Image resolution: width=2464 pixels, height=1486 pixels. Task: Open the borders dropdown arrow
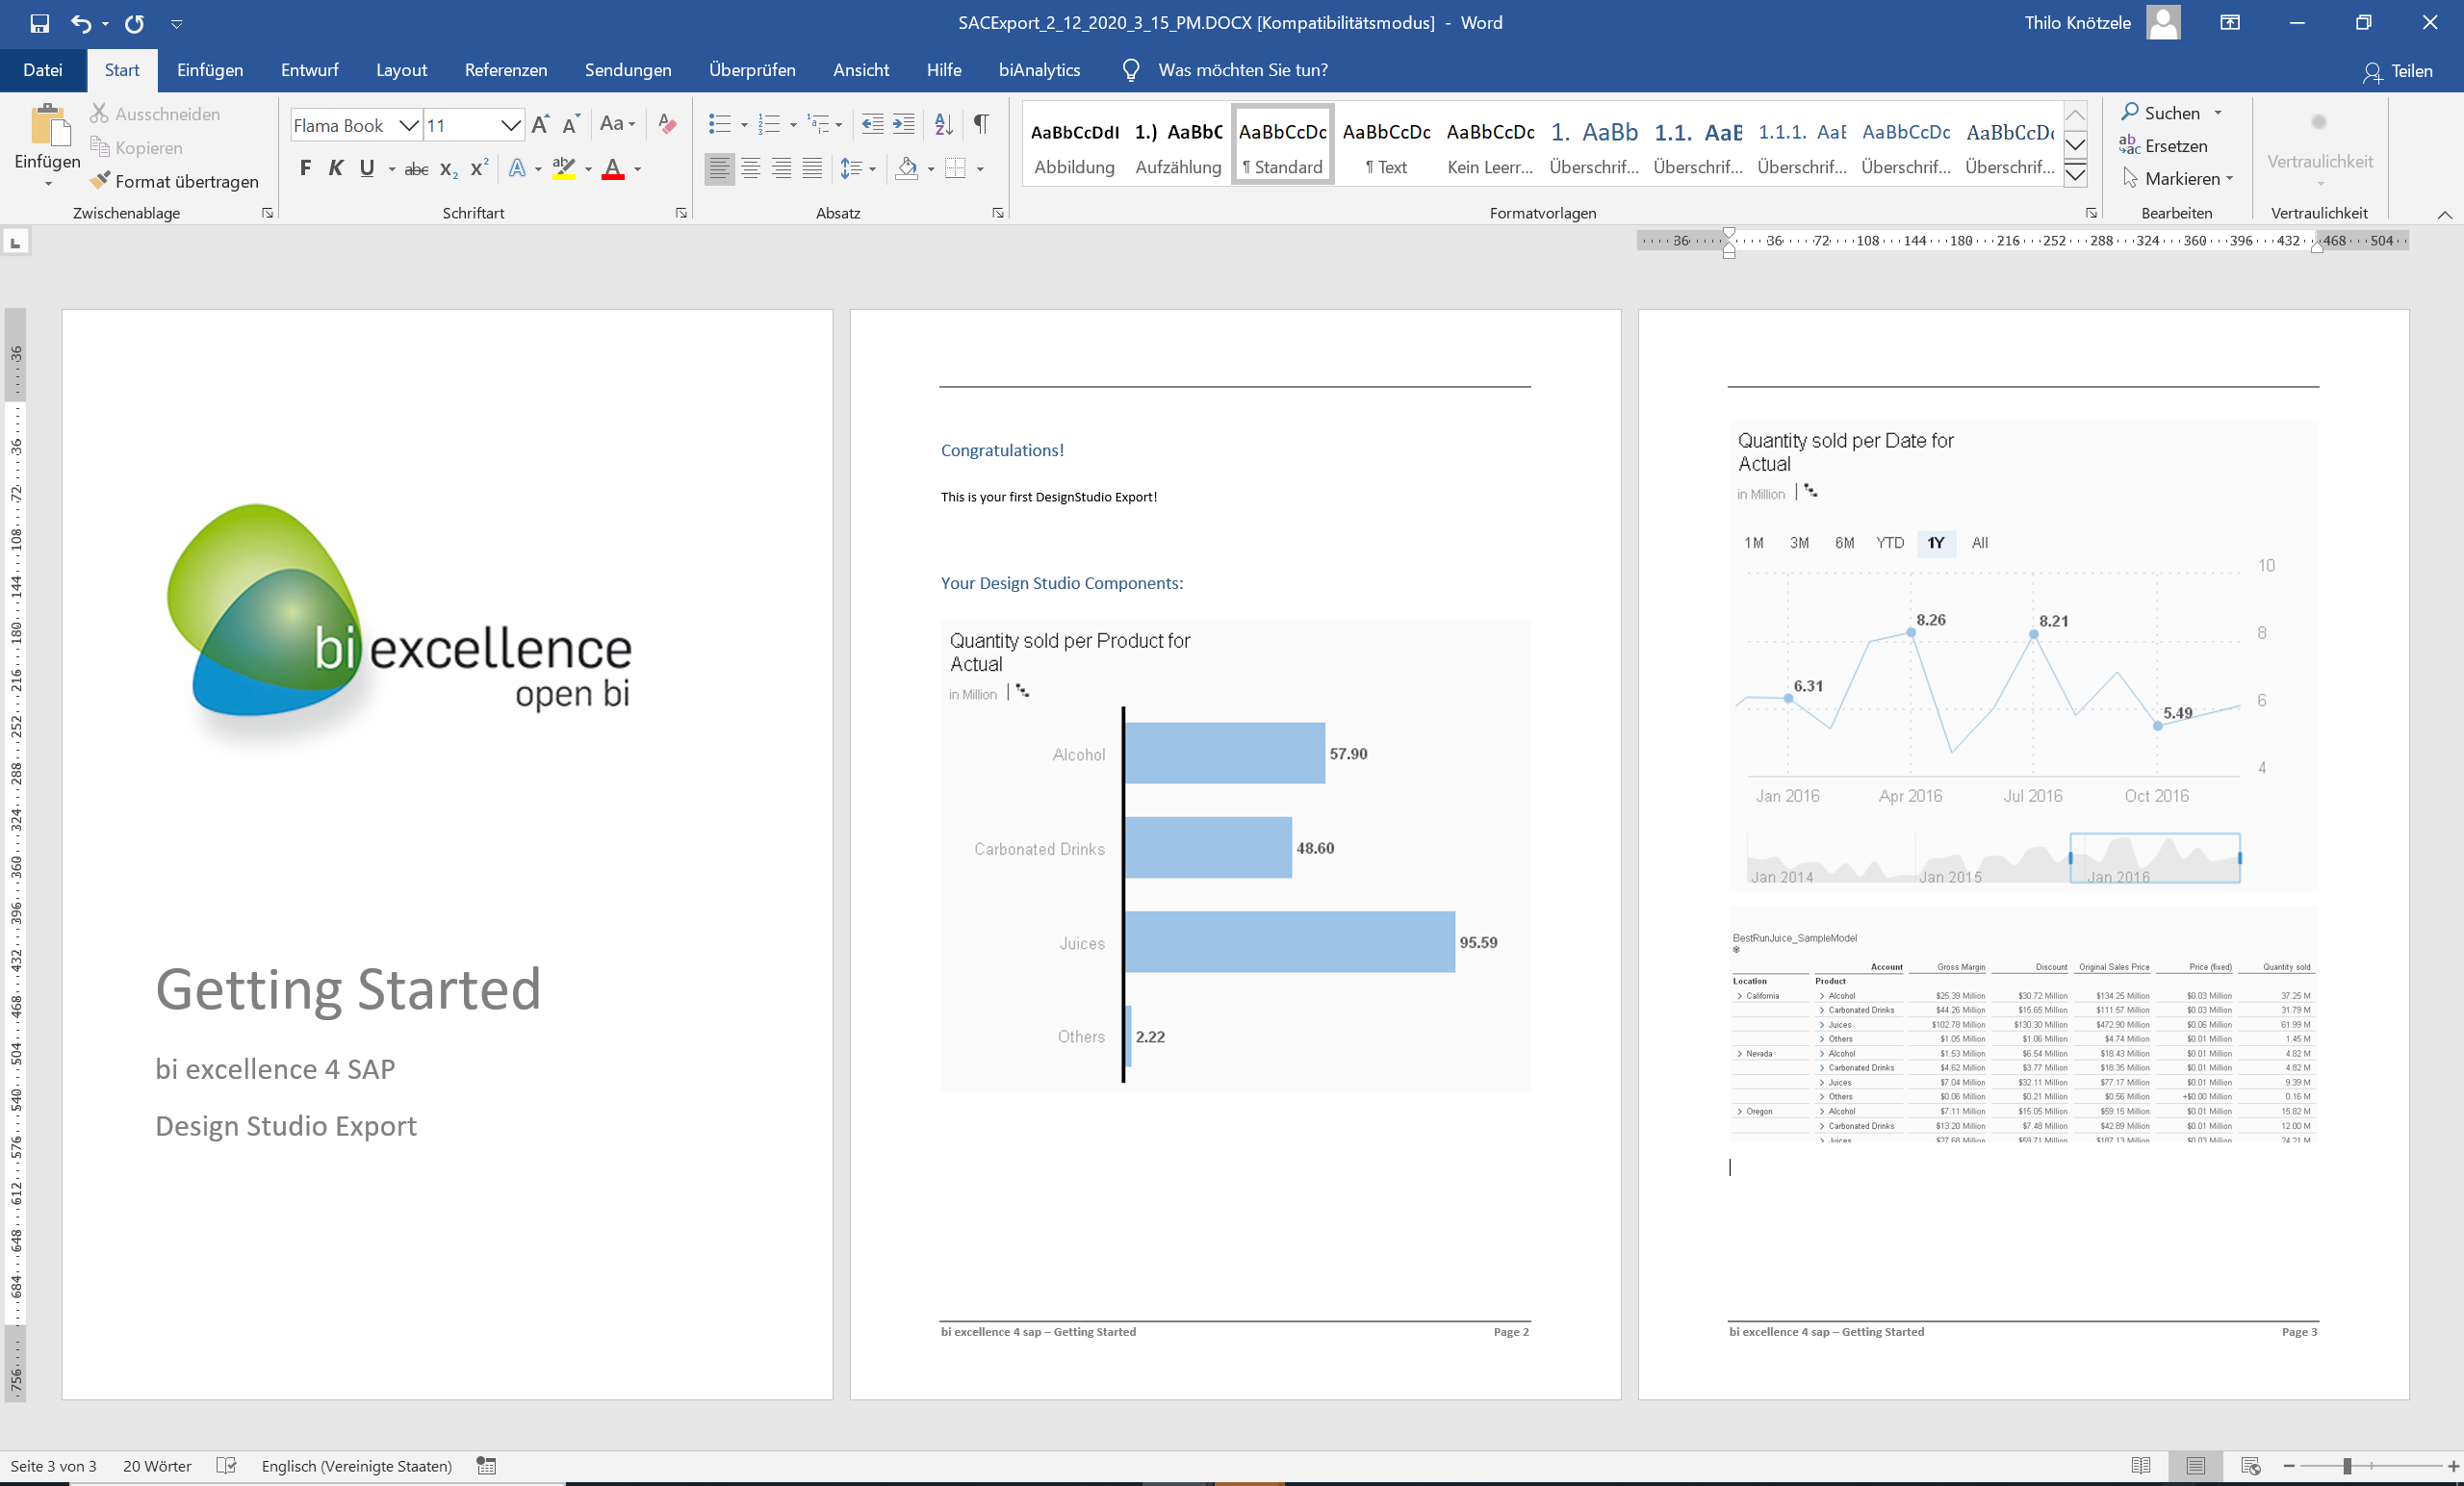point(980,169)
